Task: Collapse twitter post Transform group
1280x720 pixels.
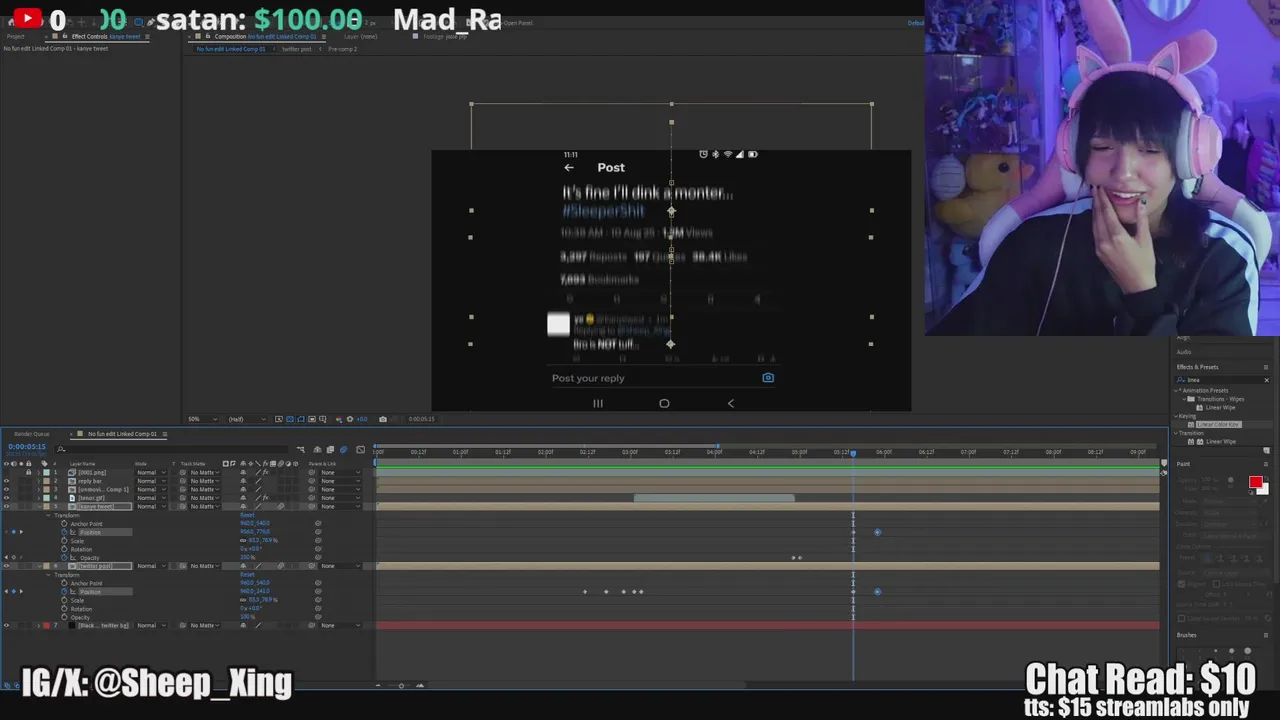Action: tap(48, 575)
